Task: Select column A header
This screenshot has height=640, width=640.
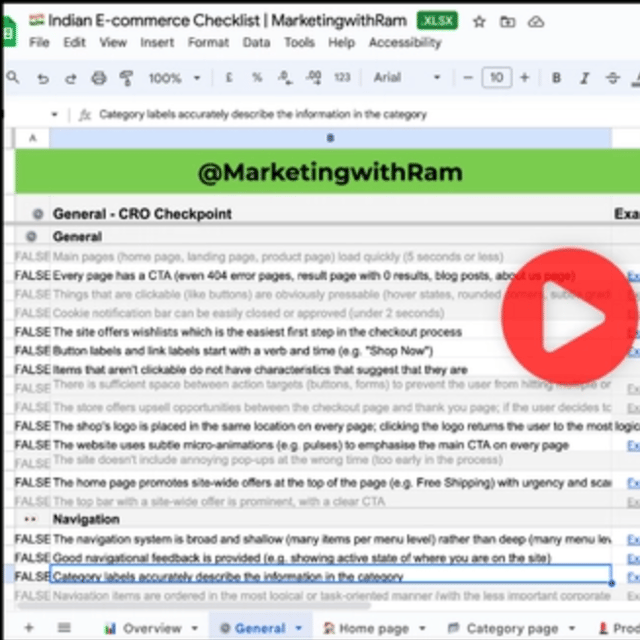Action: (33, 138)
